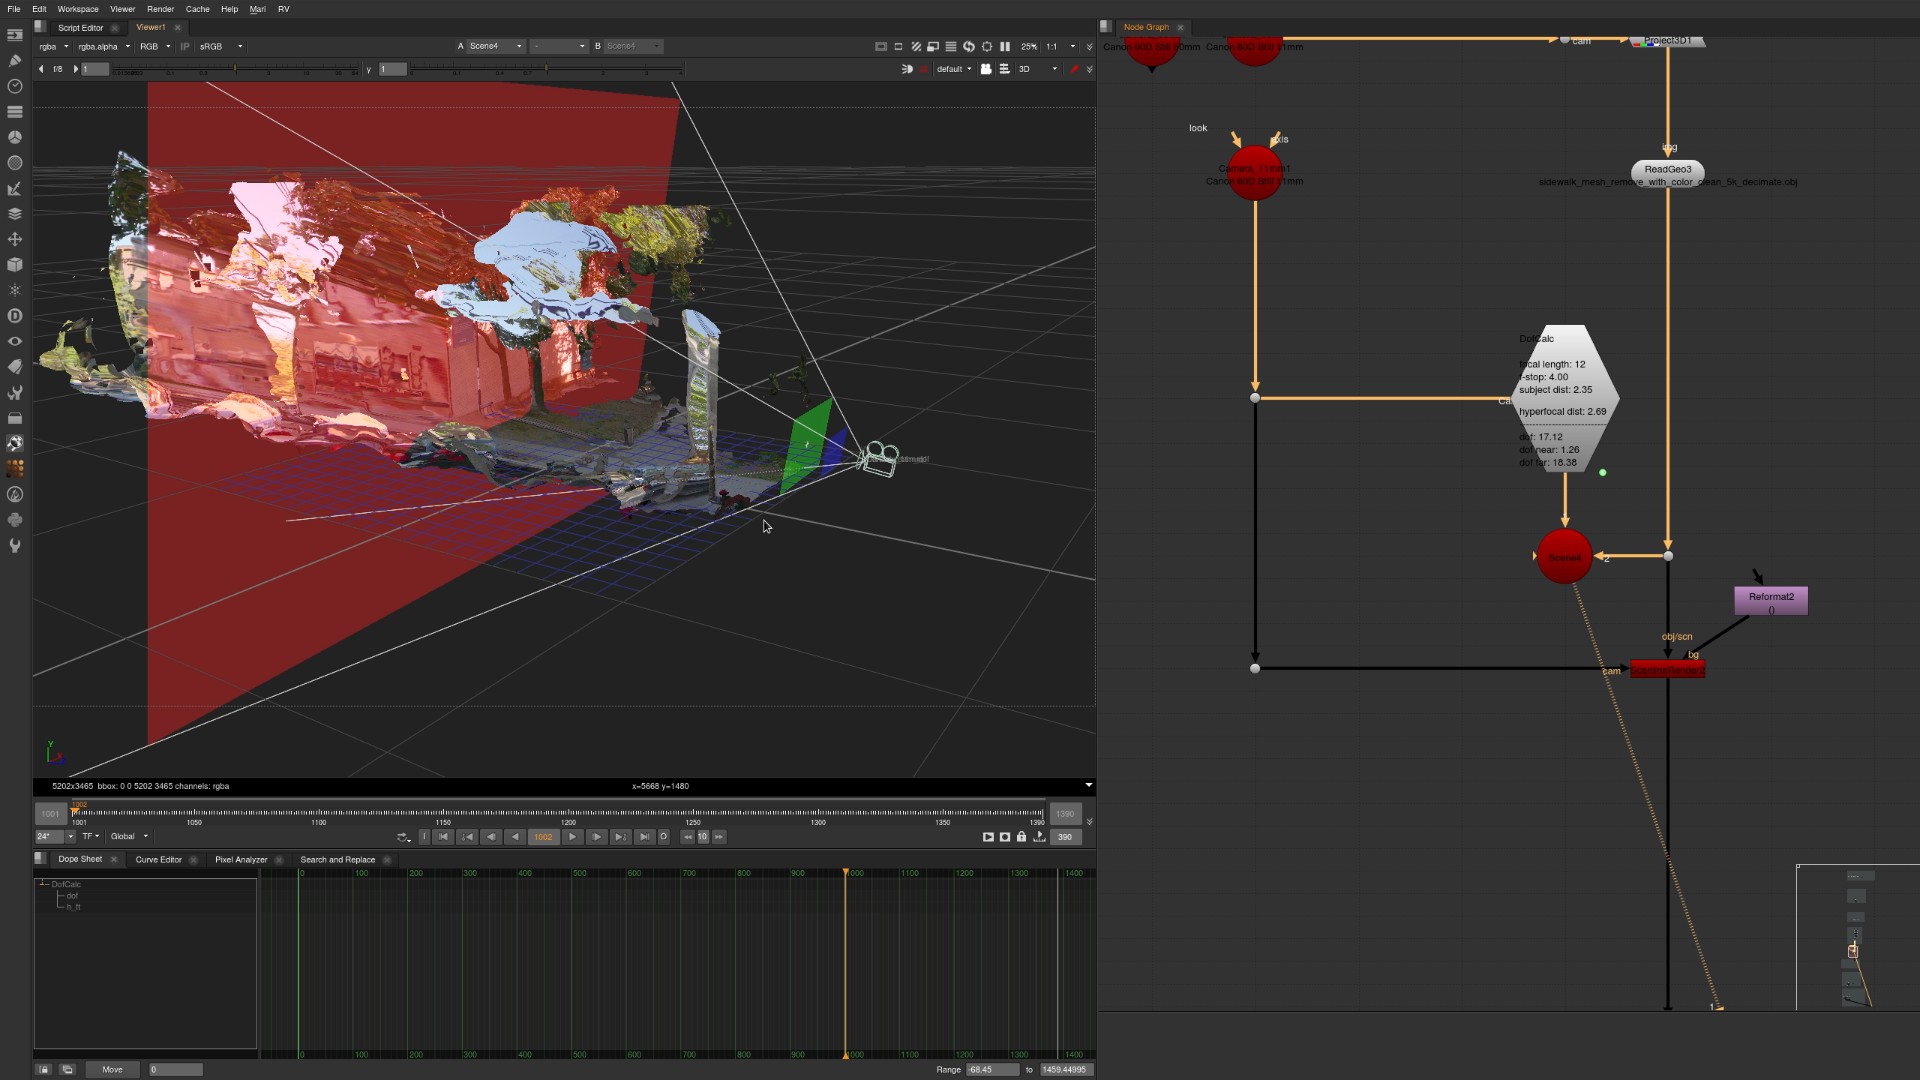The height and width of the screenshot is (1080, 1920).
Task: Open the 3D view mode dropdown
Action: [1038, 69]
